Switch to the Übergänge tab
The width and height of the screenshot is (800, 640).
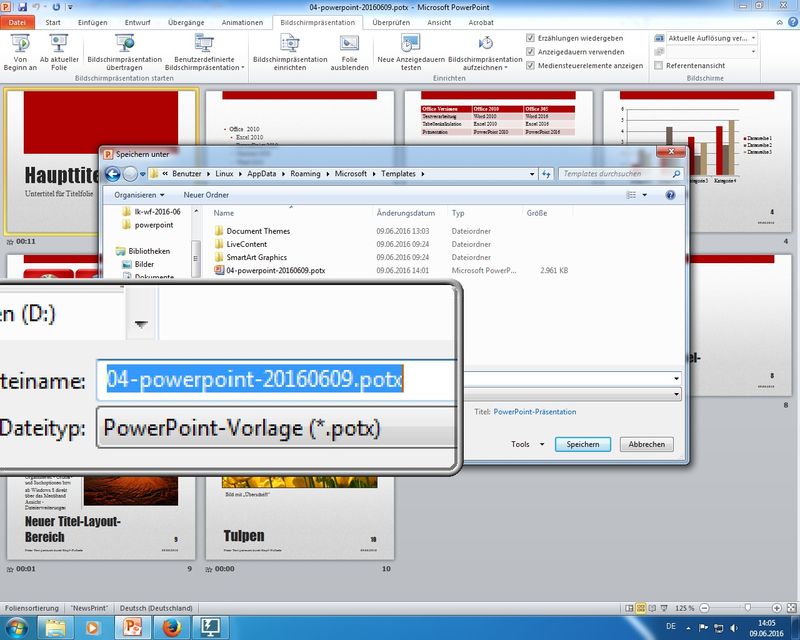click(186, 22)
